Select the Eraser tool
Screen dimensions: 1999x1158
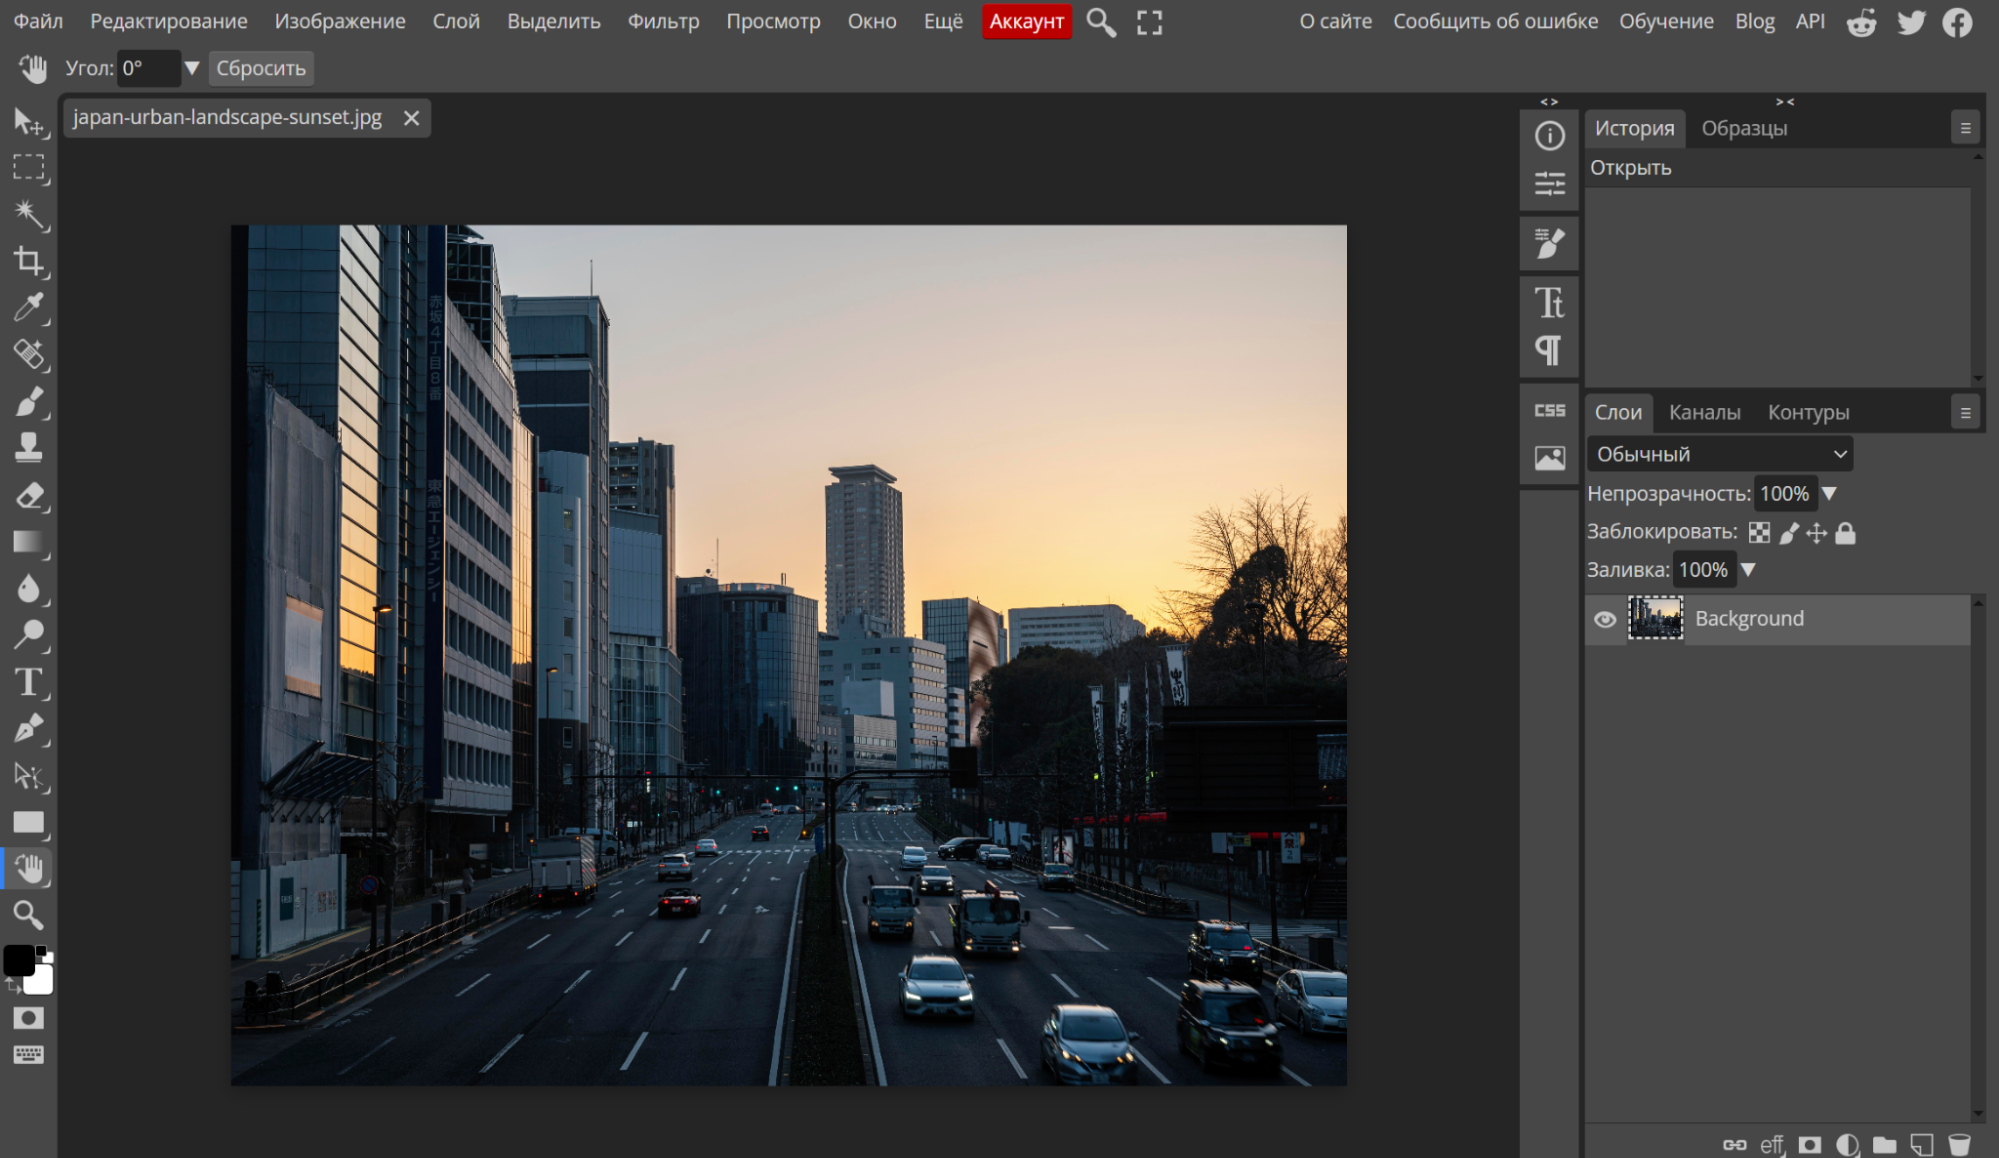(x=28, y=495)
